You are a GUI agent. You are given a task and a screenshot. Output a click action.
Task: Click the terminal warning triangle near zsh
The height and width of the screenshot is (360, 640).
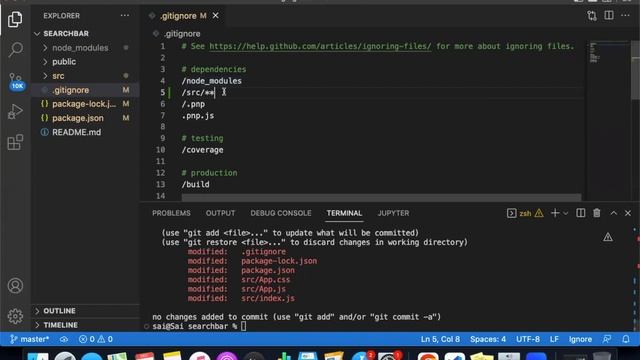[x=539, y=213]
